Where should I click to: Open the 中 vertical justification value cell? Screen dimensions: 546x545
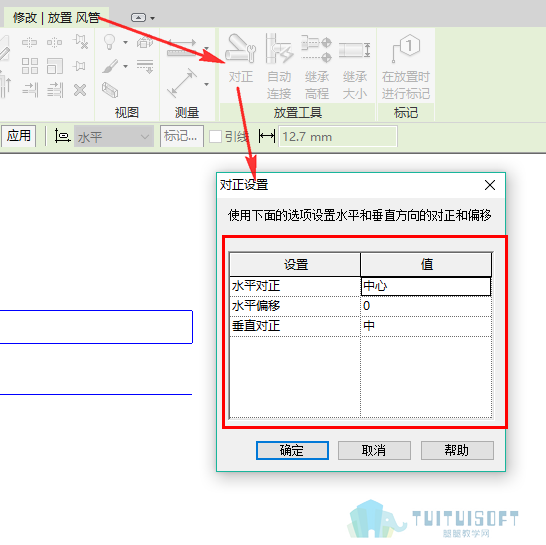[426, 326]
